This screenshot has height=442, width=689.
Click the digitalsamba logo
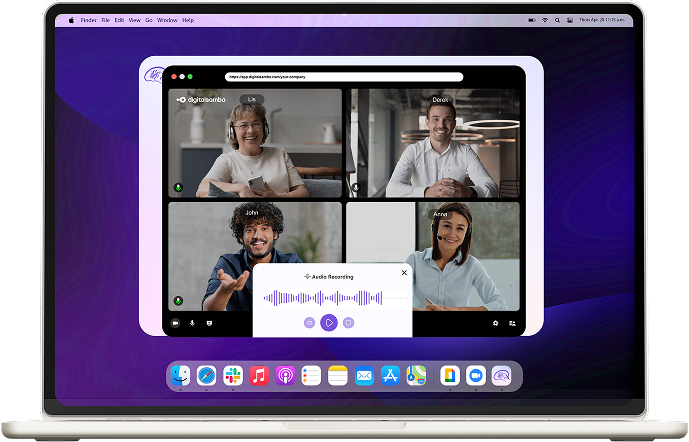(201, 100)
